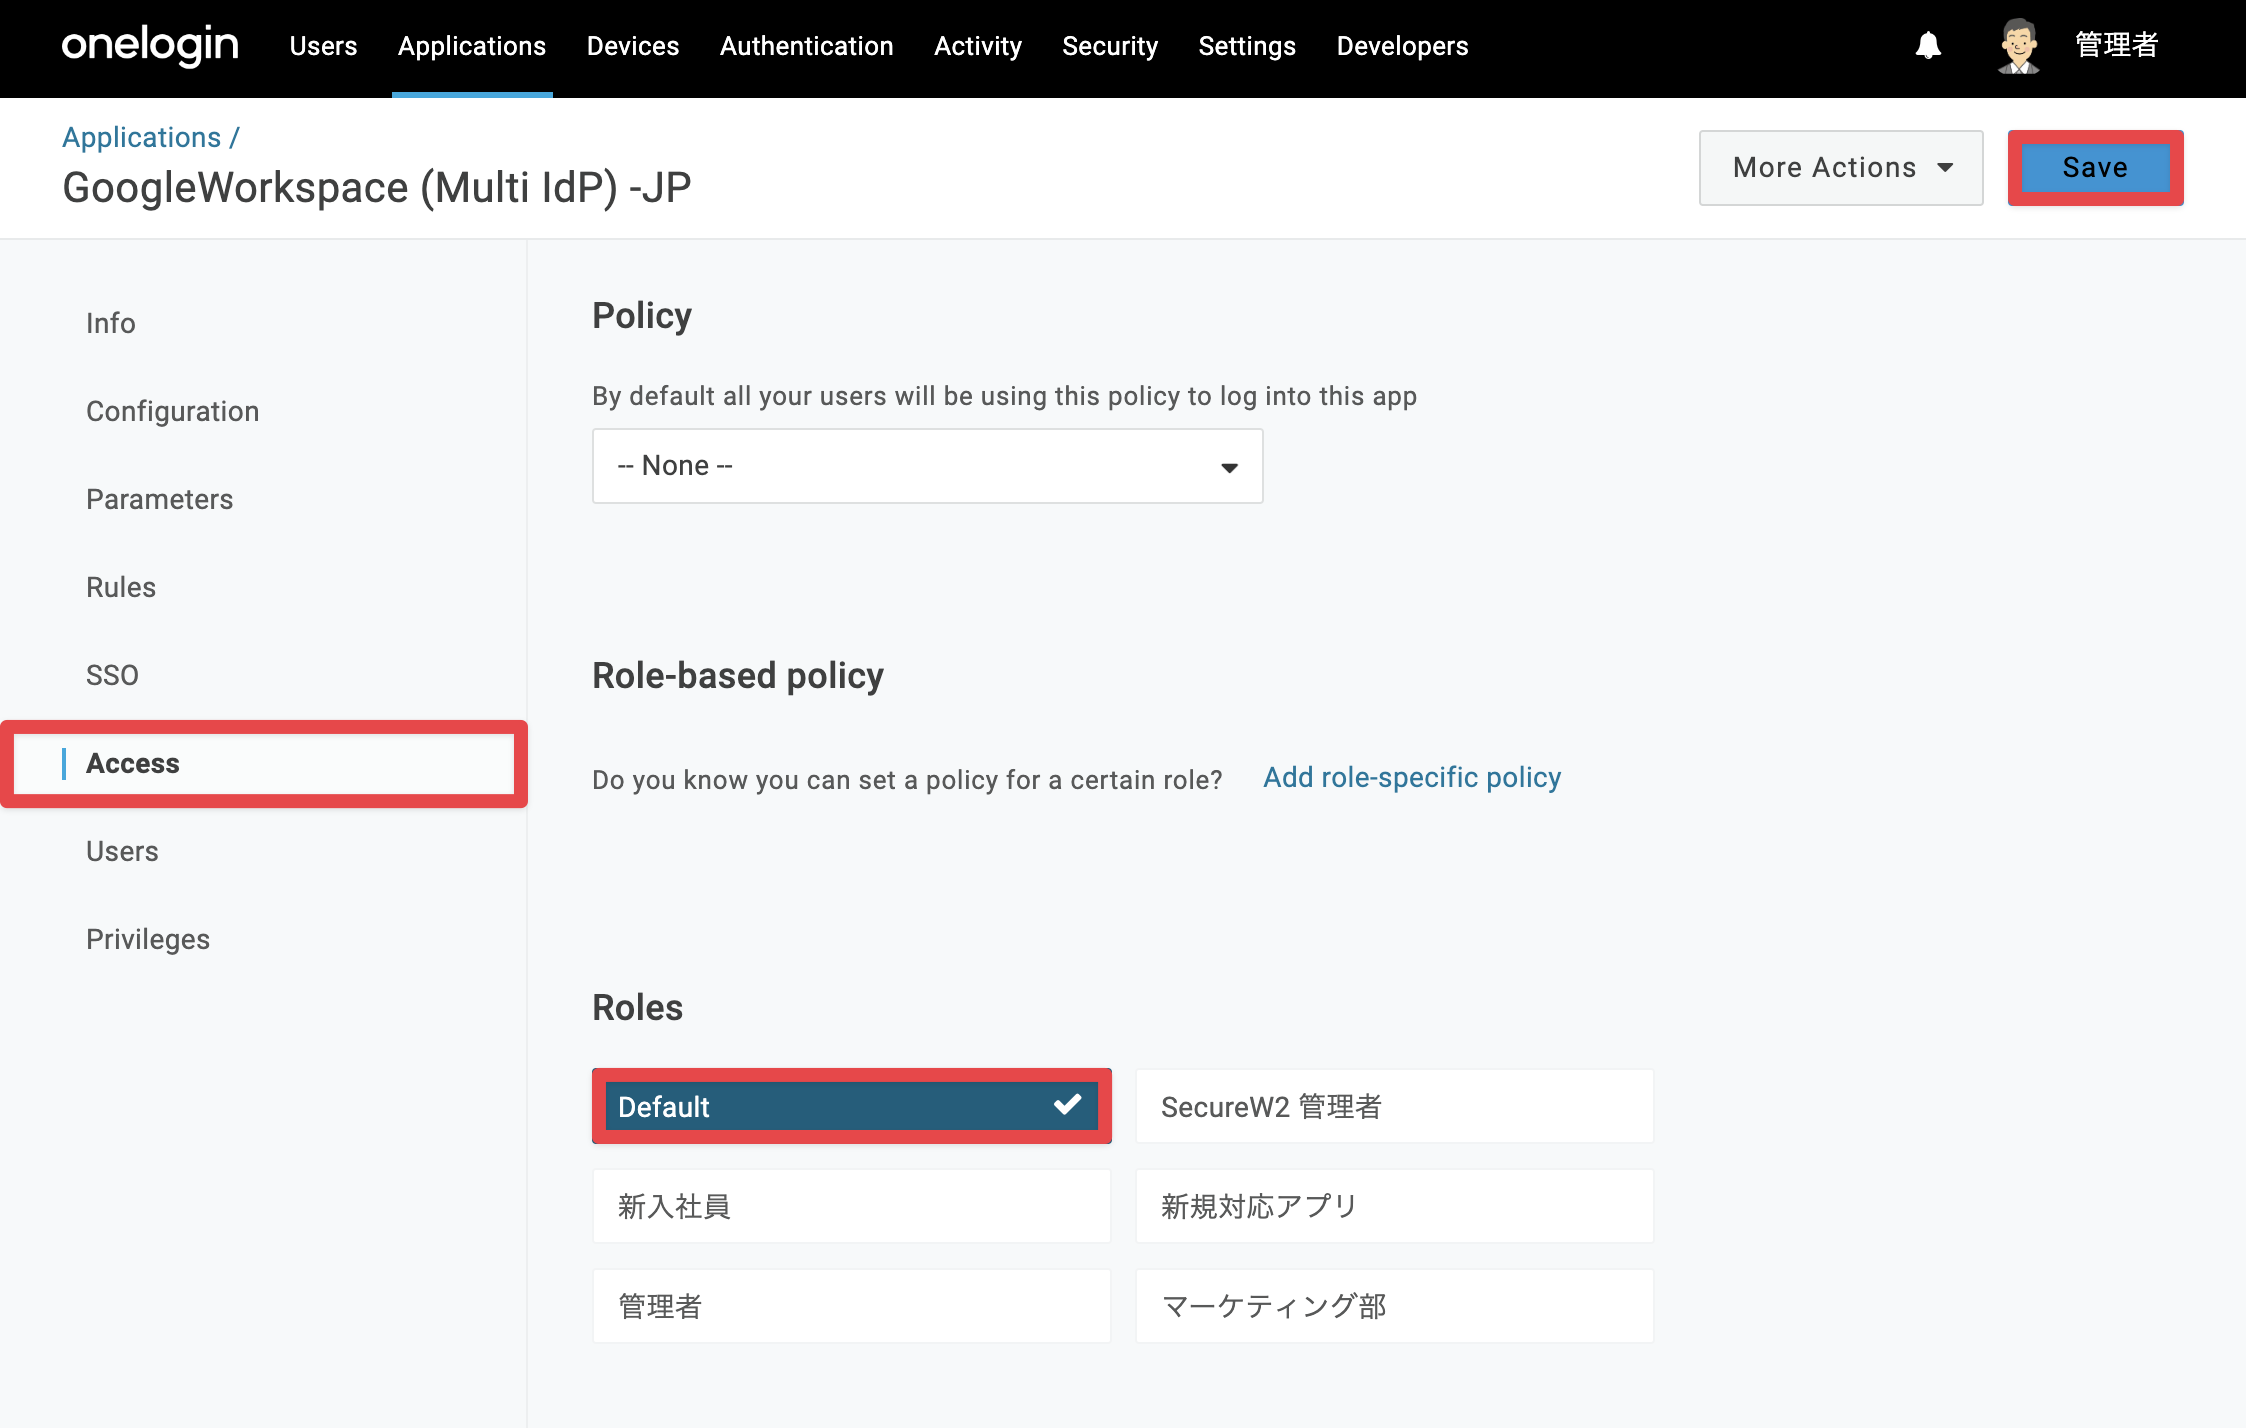Select the 新規対応アプリ role

[1394, 1206]
